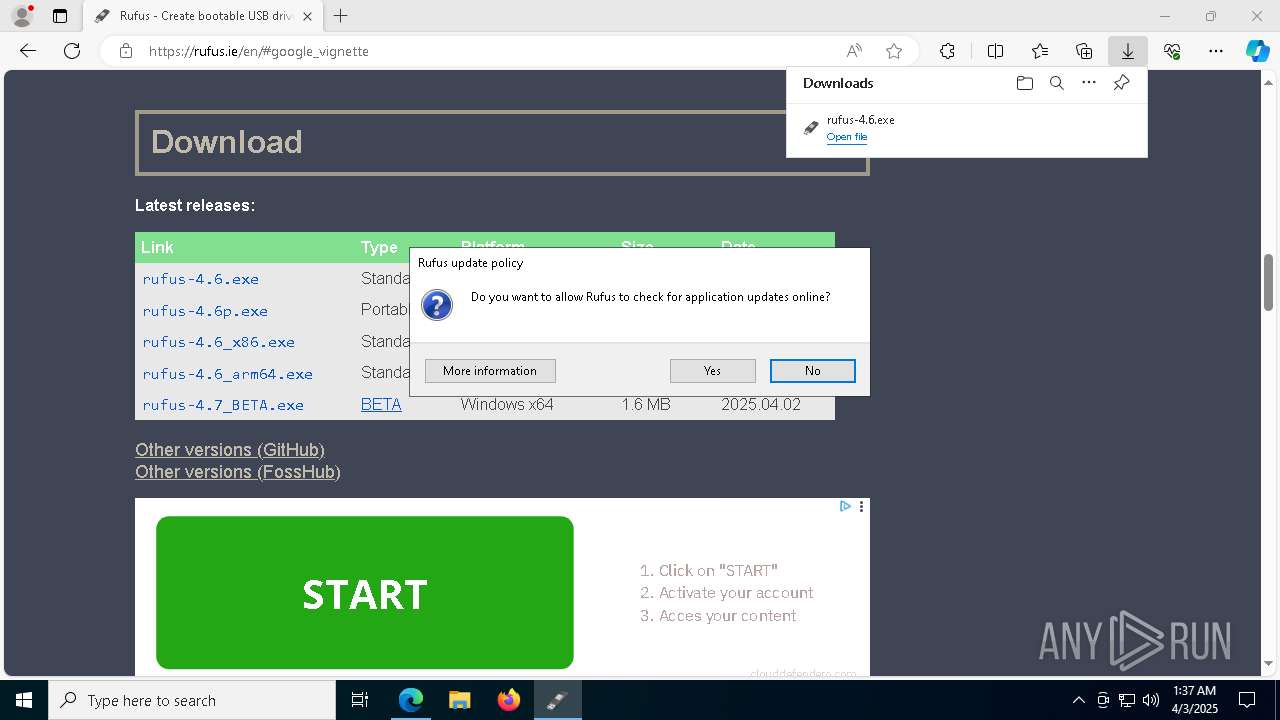The height and width of the screenshot is (720, 1280).
Task: Click the green START ad button
Action: coord(365,593)
